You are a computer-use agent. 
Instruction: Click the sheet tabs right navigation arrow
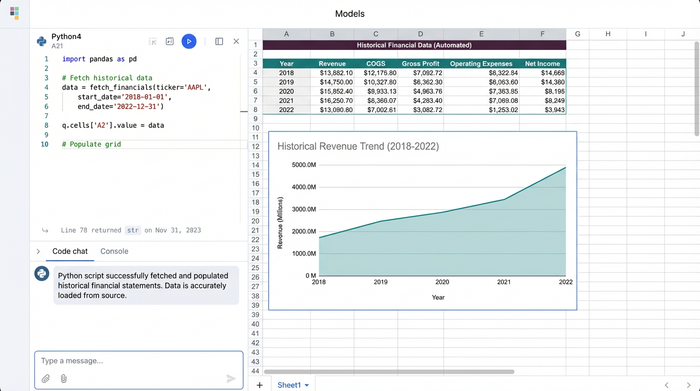coord(688,385)
